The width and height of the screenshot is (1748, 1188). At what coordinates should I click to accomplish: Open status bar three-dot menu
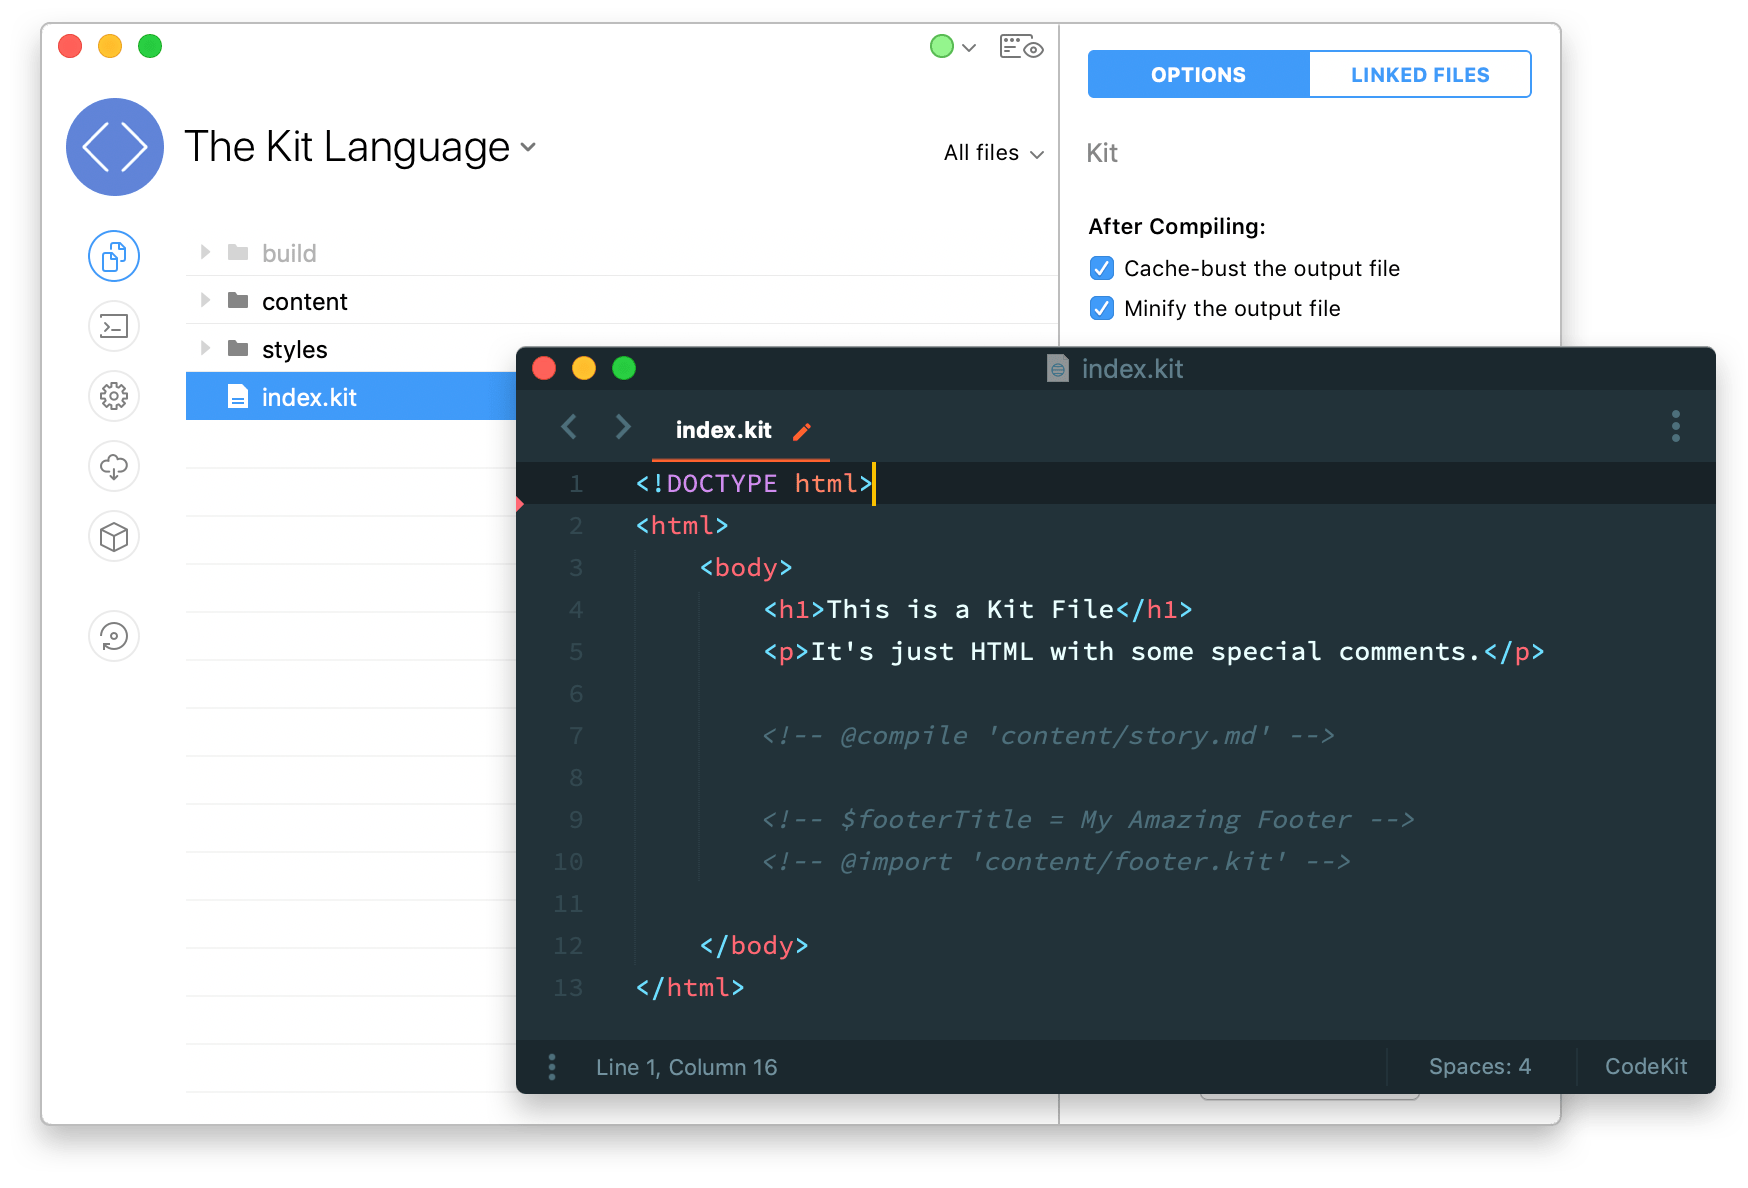(x=552, y=1067)
